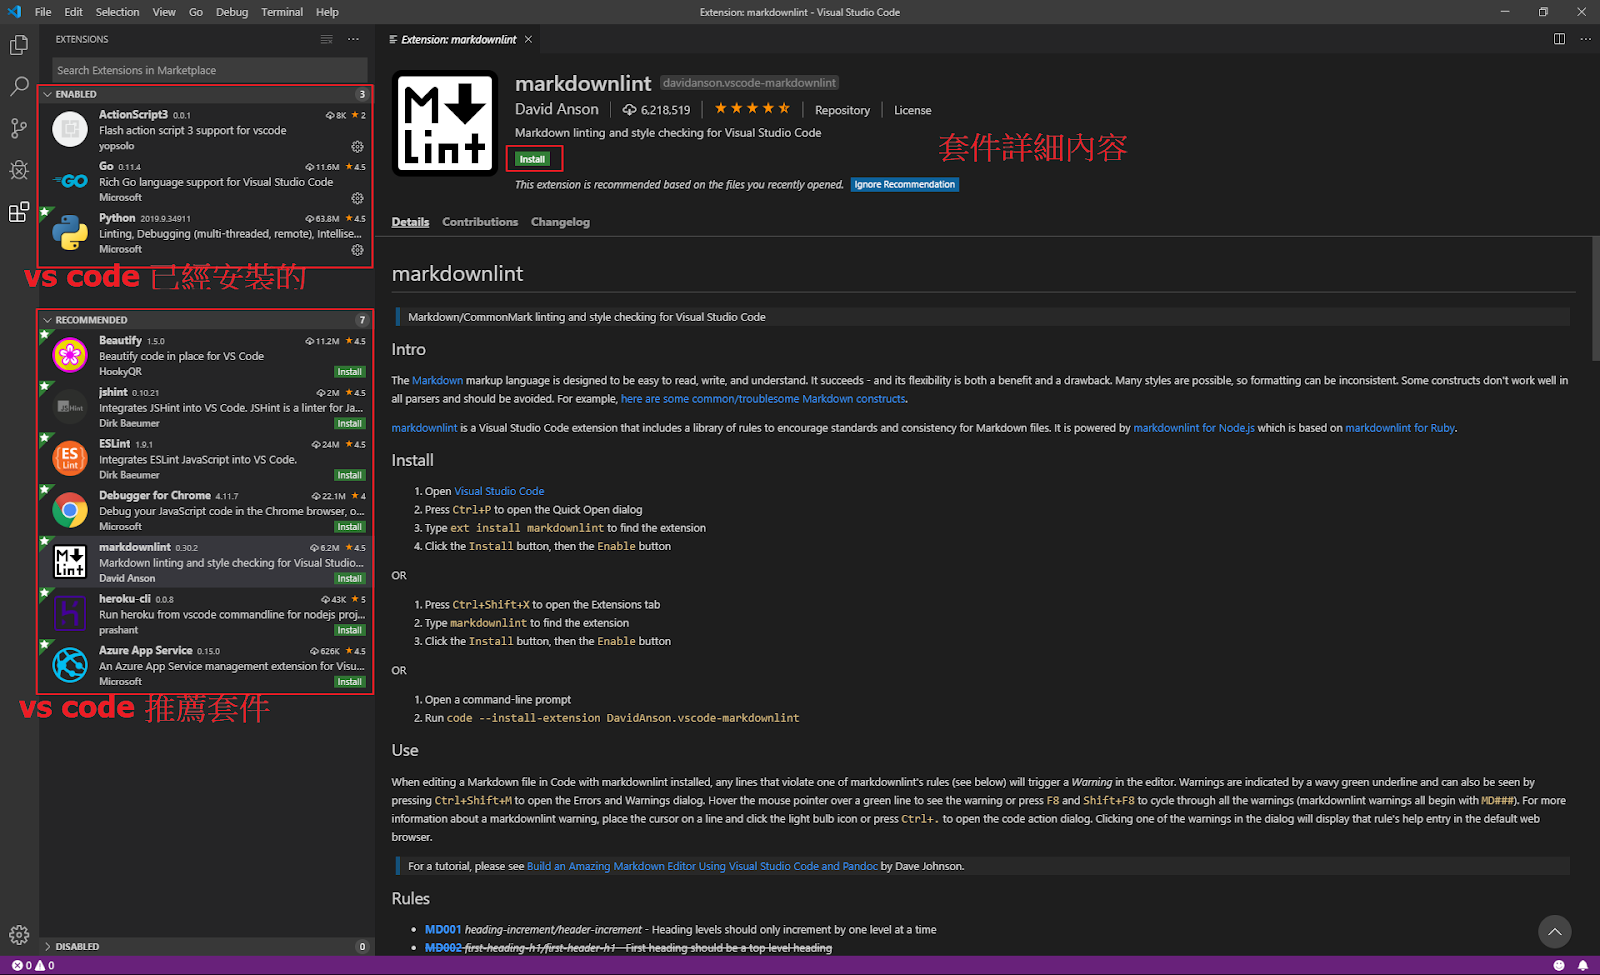This screenshot has width=1600, height=975.
Task: Open the Help menu
Action: pyautogui.click(x=327, y=12)
